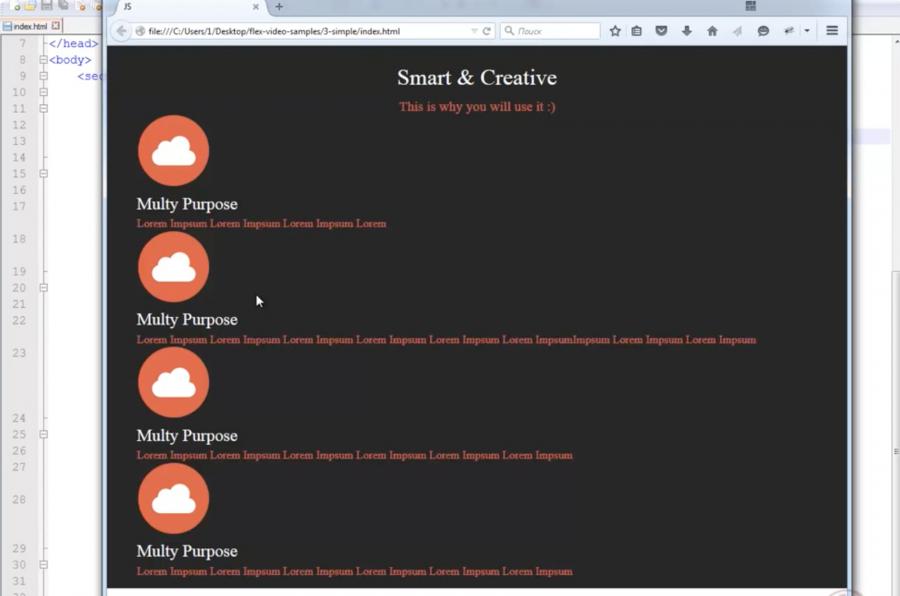The width and height of the screenshot is (900, 596).
Task: Click the browser back arrow button
Action: coord(122,31)
